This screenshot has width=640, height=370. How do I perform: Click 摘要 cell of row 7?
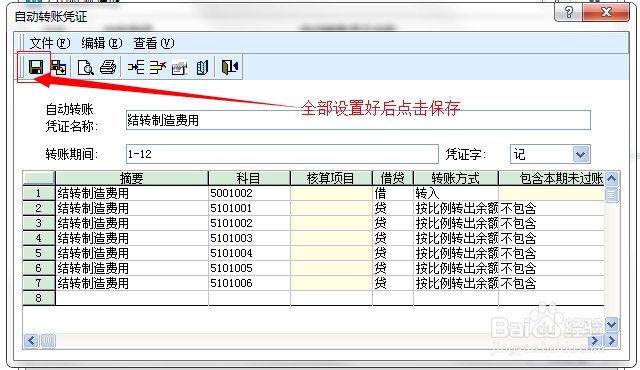131,283
